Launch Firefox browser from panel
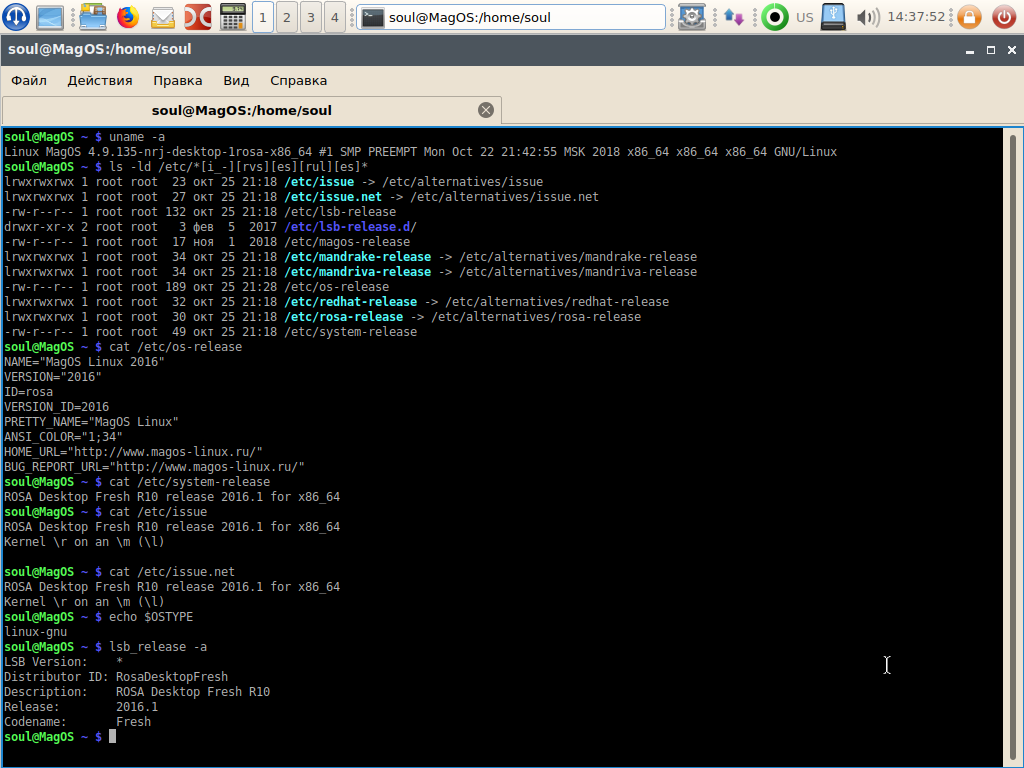1024x768 pixels. pos(128,17)
